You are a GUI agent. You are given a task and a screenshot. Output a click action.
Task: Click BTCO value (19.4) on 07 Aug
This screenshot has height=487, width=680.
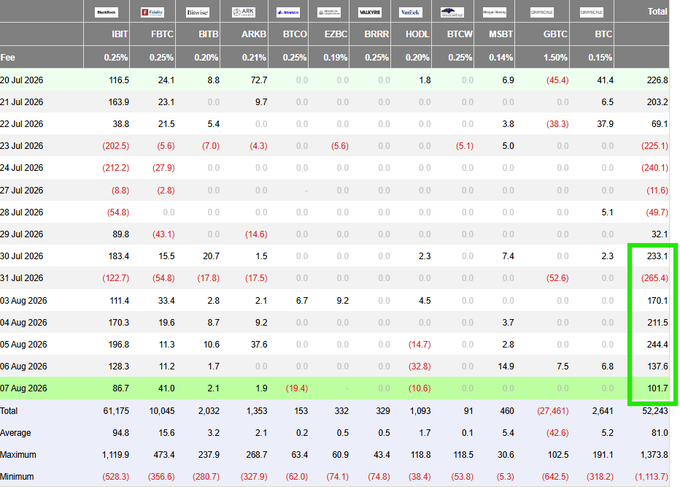pos(297,388)
